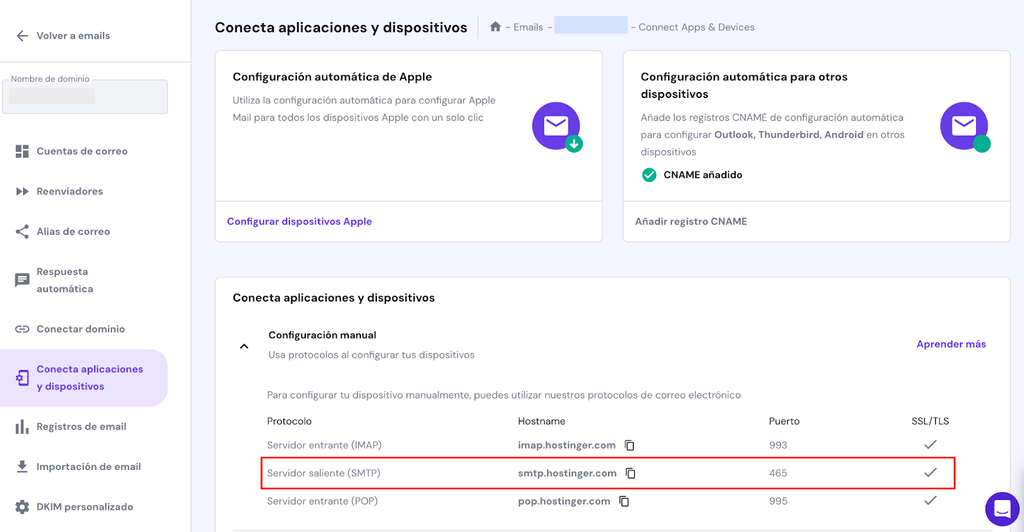Click the home icon in breadcrumb
The height and width of the screenshot is (532, 1024).
tap(495, 27)
